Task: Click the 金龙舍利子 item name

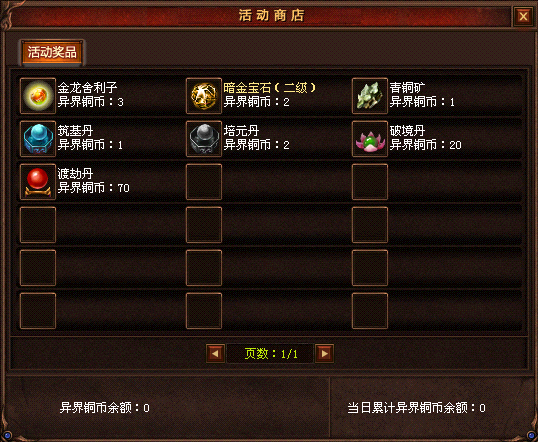Action: (87, 88)
